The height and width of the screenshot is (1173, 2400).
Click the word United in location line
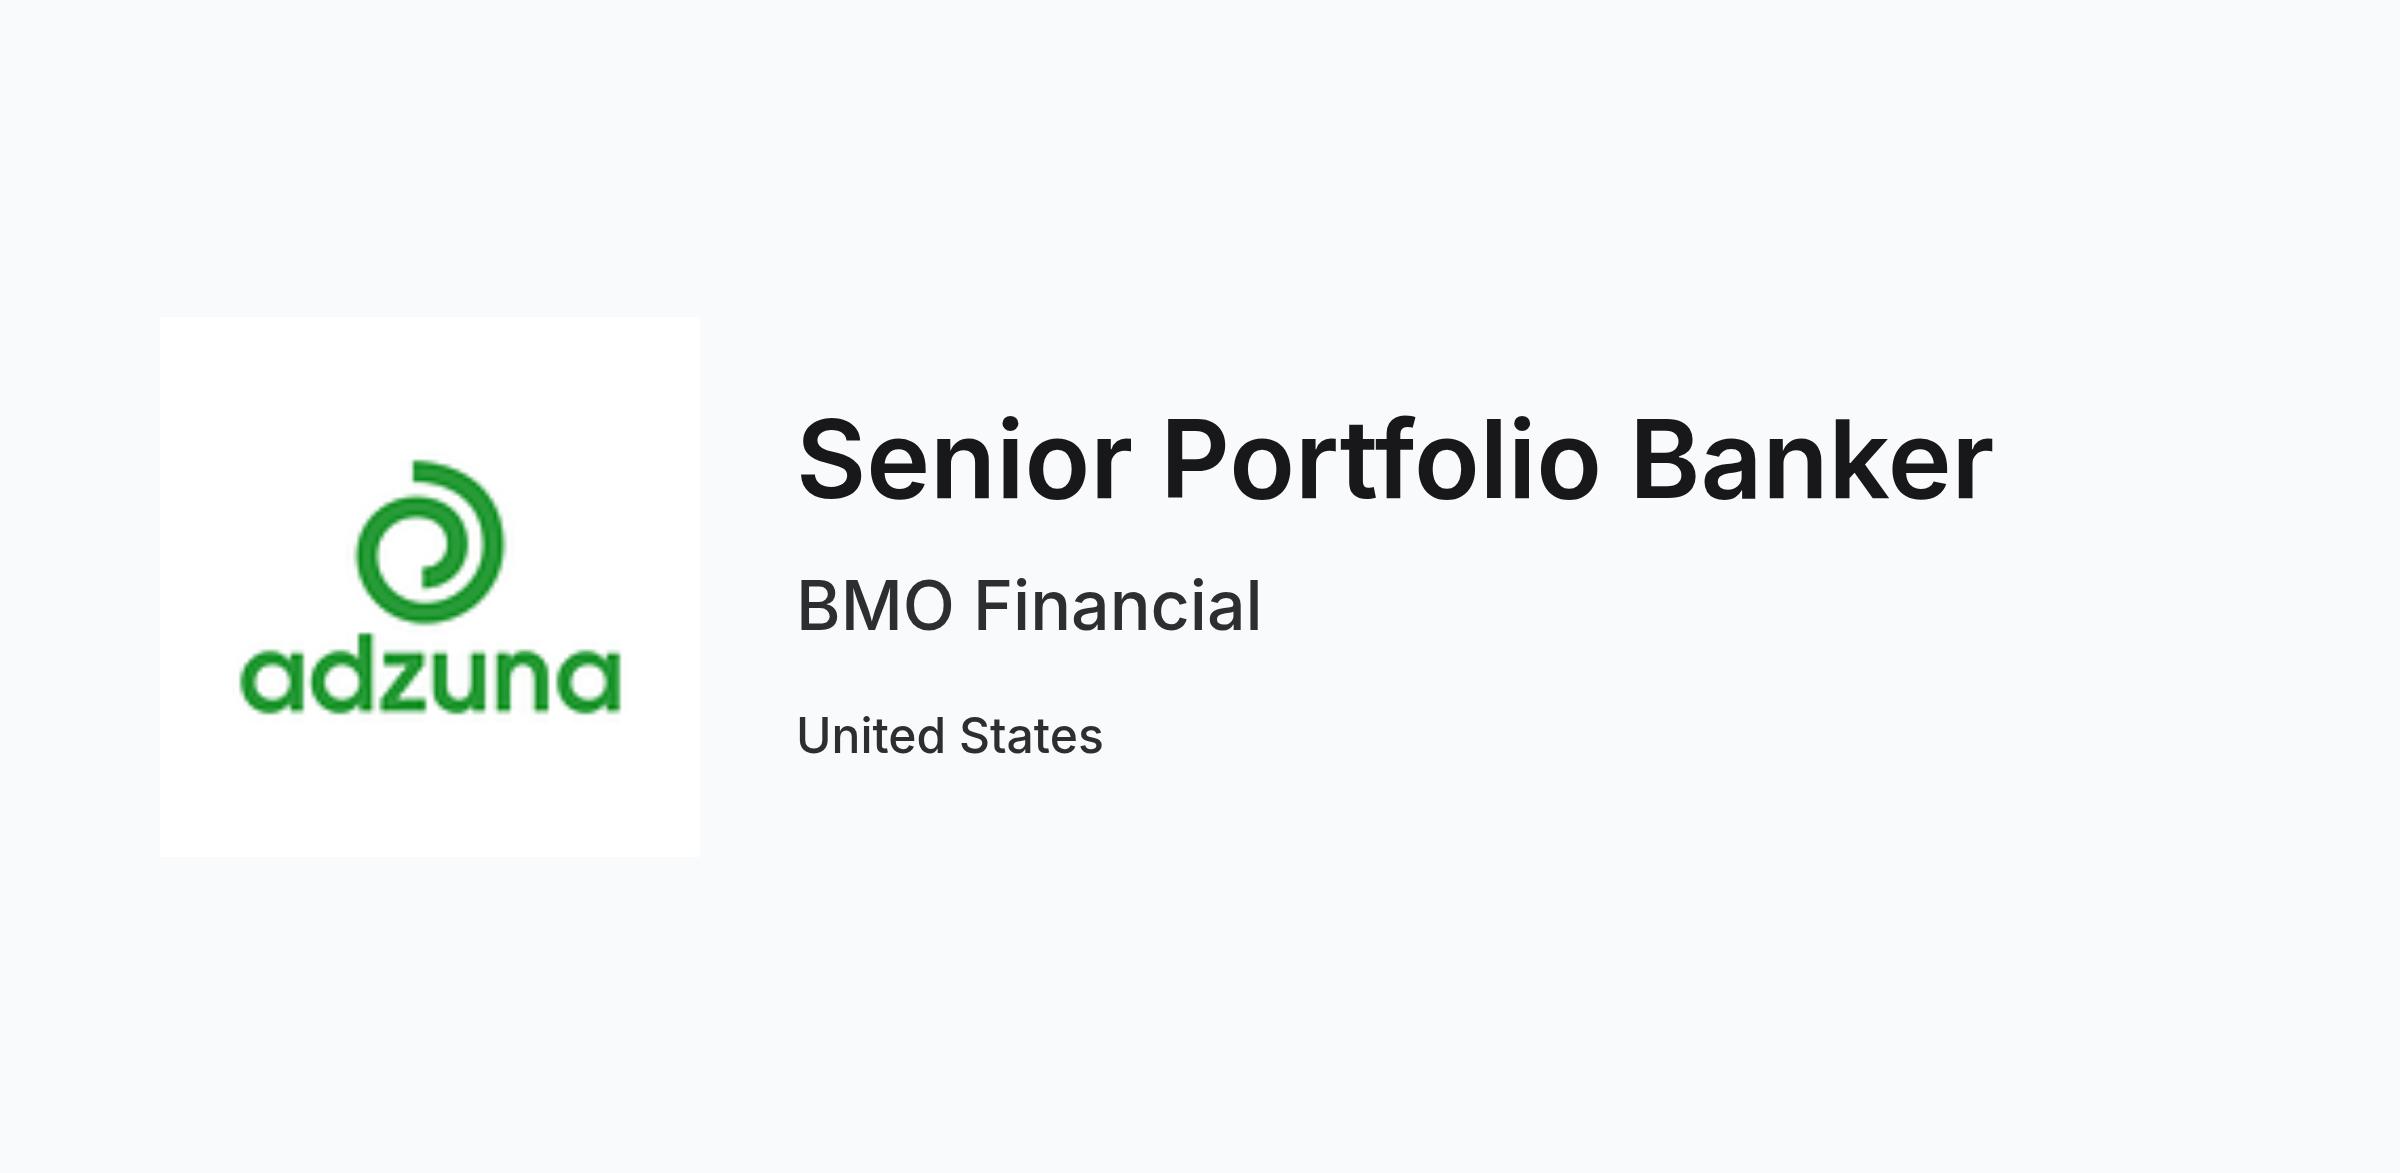(x=871, y=736)
